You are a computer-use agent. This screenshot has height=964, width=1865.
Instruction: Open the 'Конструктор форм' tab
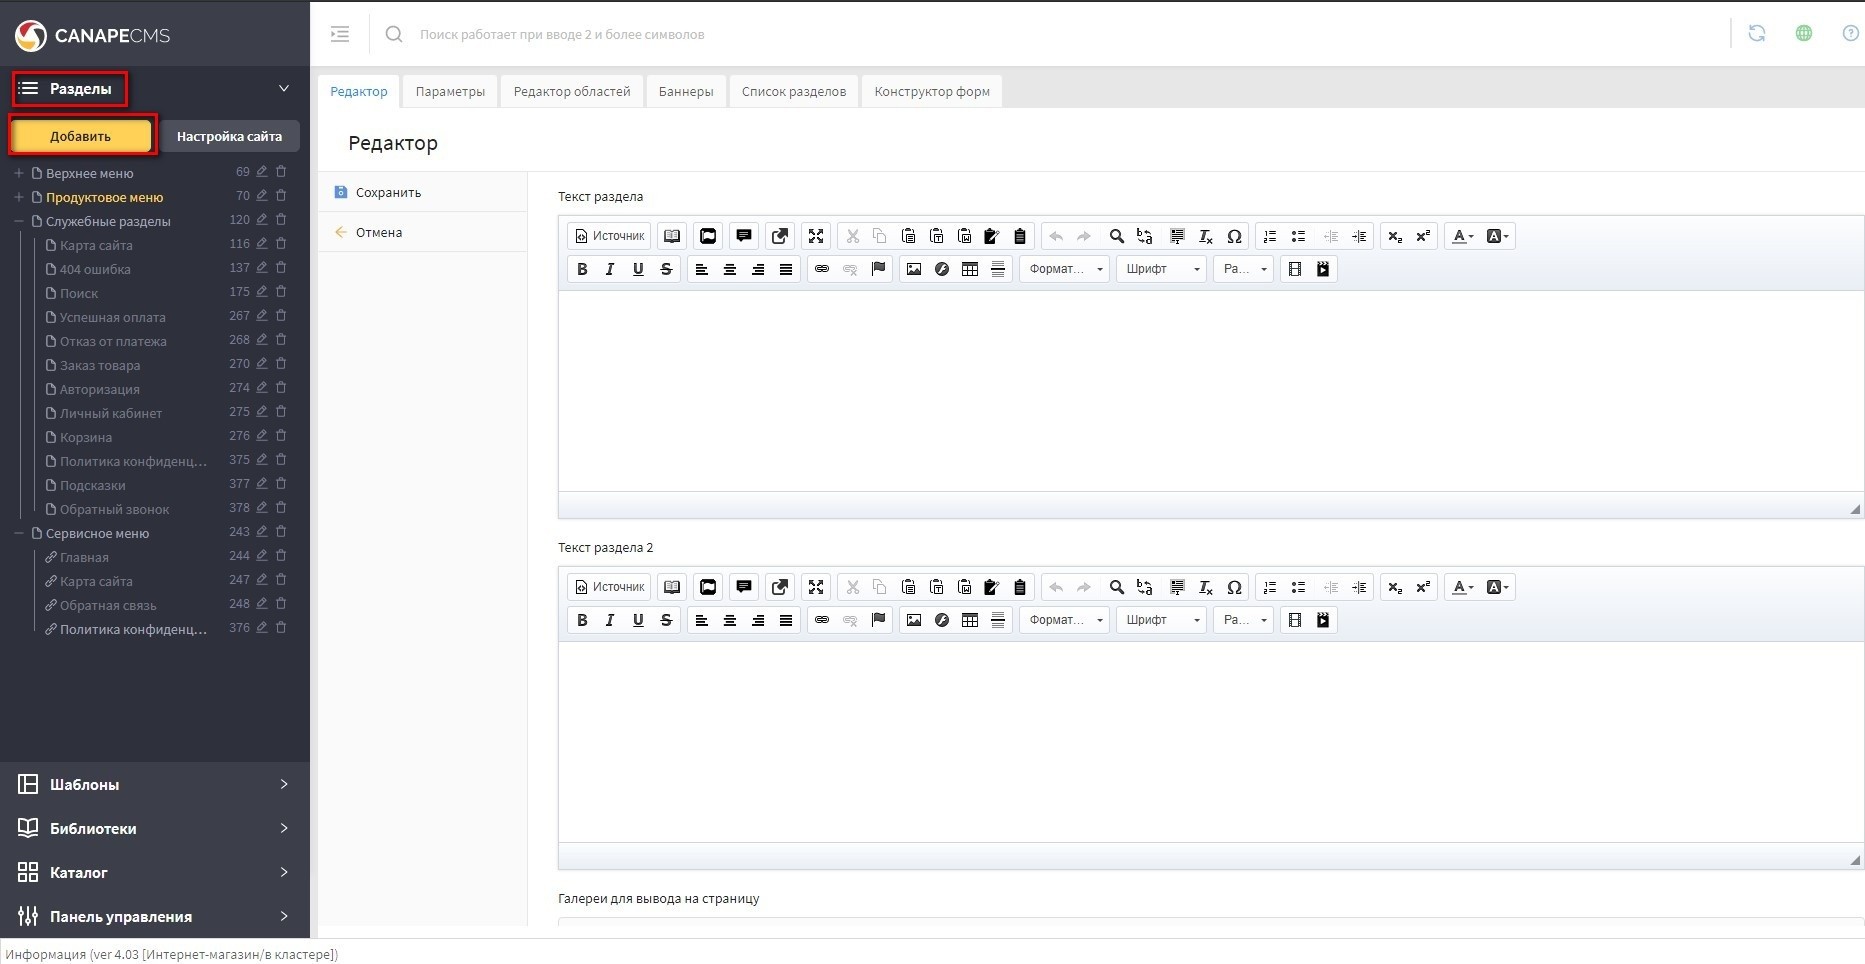(x=931, y=91)
